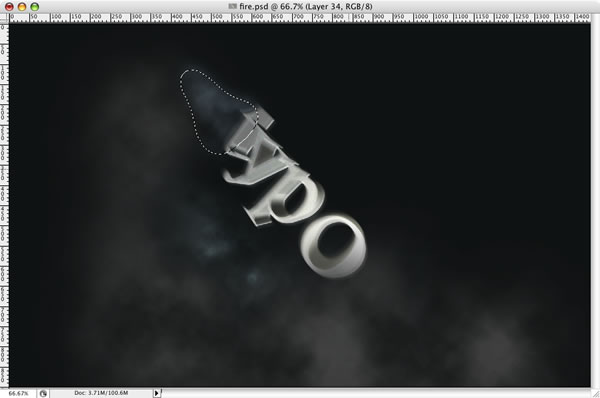This screenshot has height=398, width=600.
Task: Open the status bar file info icon
Action: 43,393
